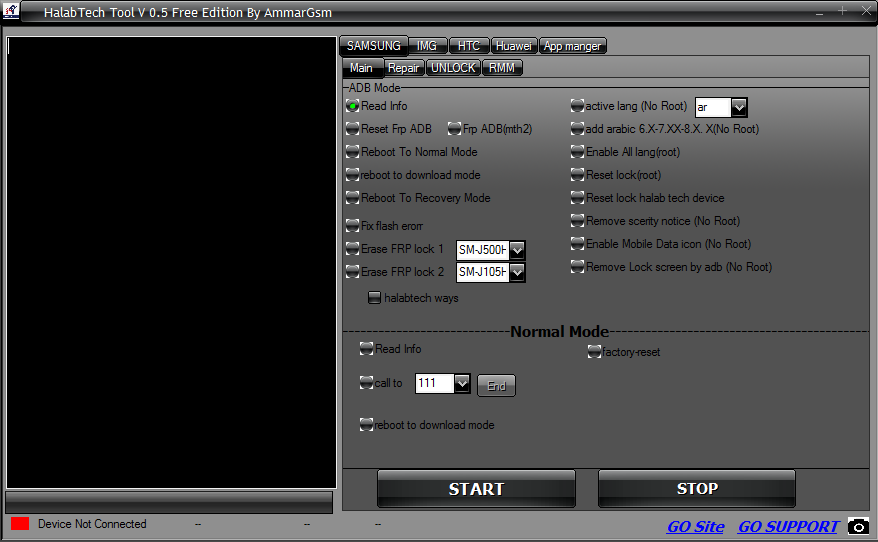878x542 pixels.
Task: Select ADB Mode Read Info radio button
Action: click(x=352, y=106)
